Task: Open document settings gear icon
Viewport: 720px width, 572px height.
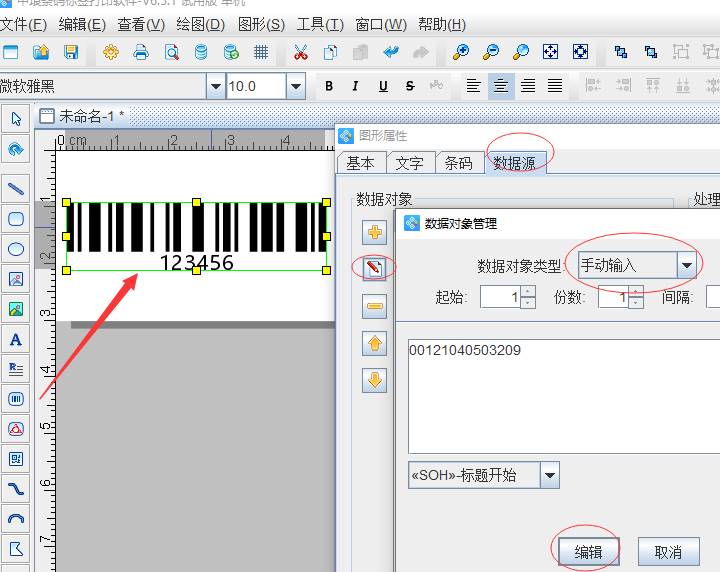Action: coord(111,52)
